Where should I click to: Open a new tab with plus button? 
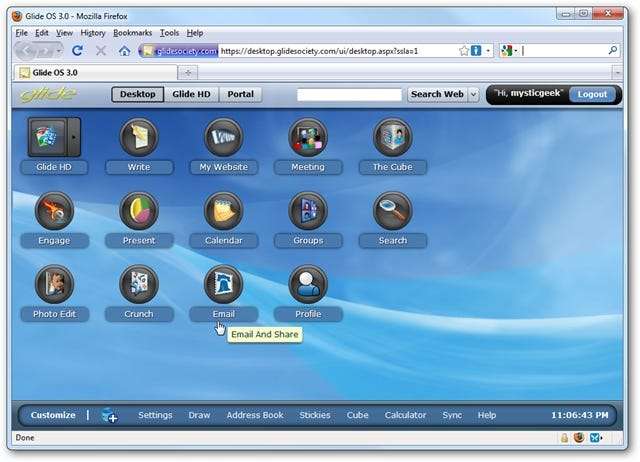click(x=188, y=73)
